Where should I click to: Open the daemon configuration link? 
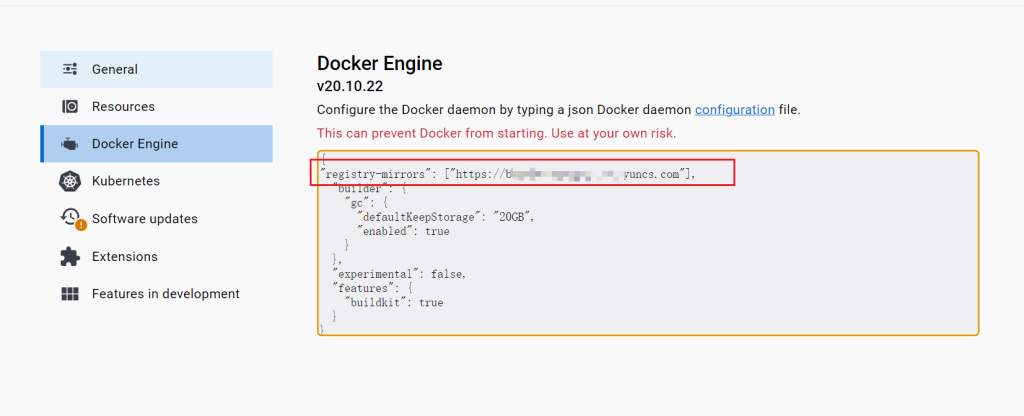point(735,110)
